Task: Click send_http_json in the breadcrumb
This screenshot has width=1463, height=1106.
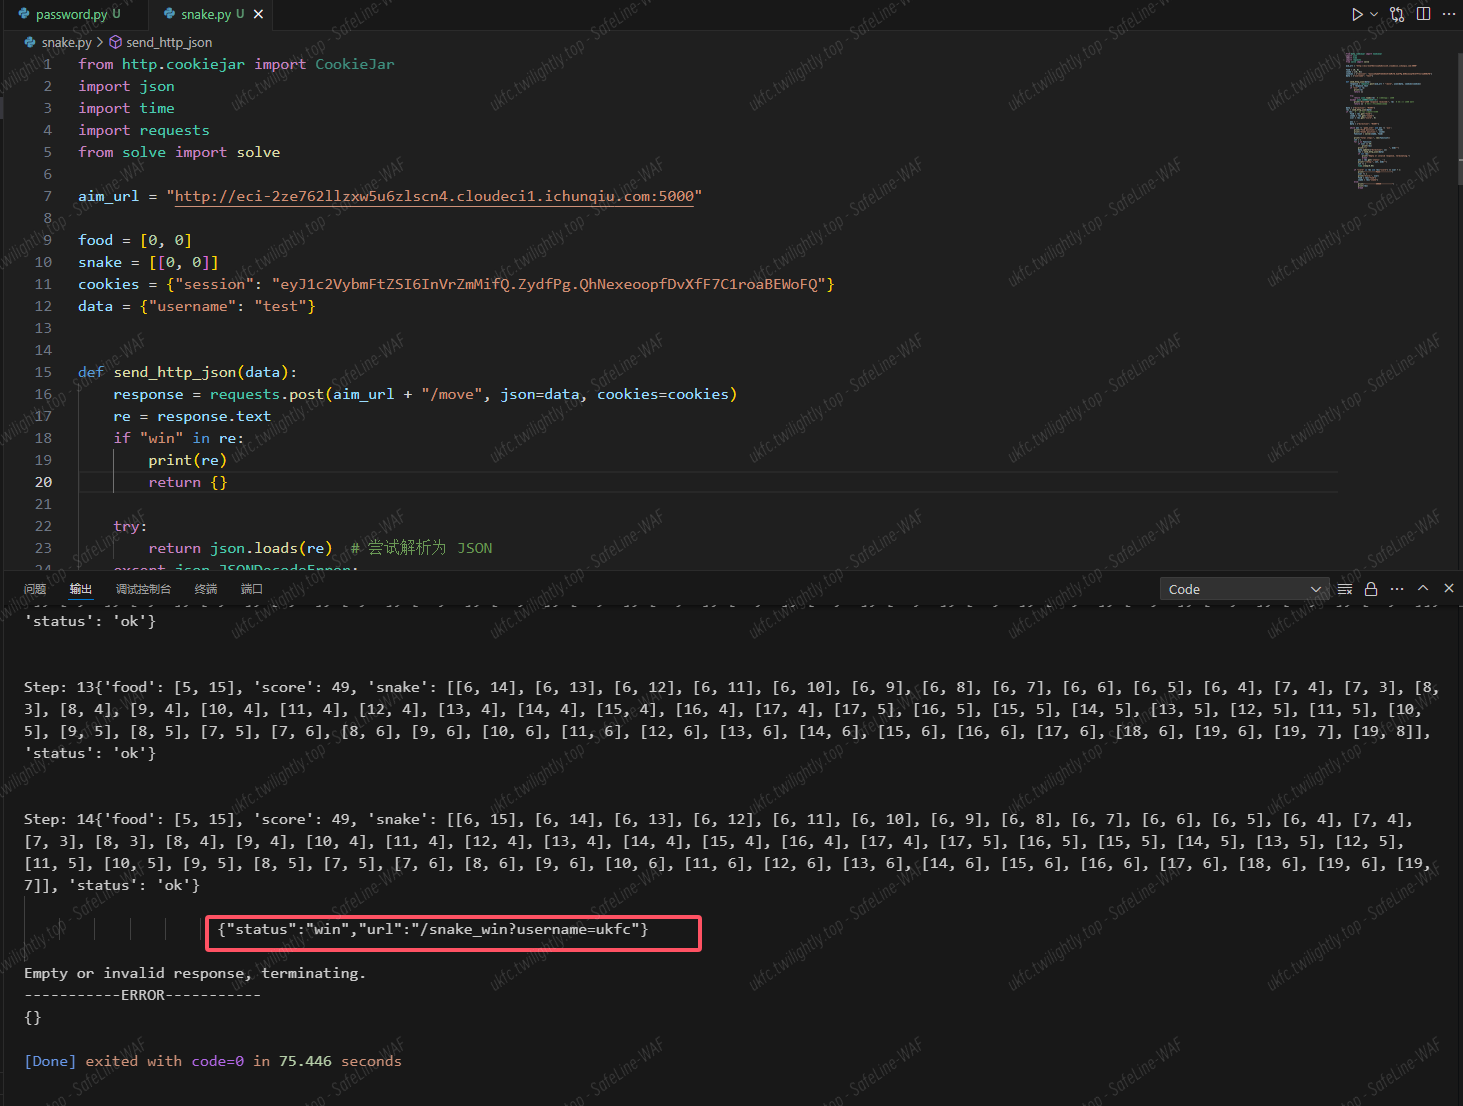Action: coord(168,42)
